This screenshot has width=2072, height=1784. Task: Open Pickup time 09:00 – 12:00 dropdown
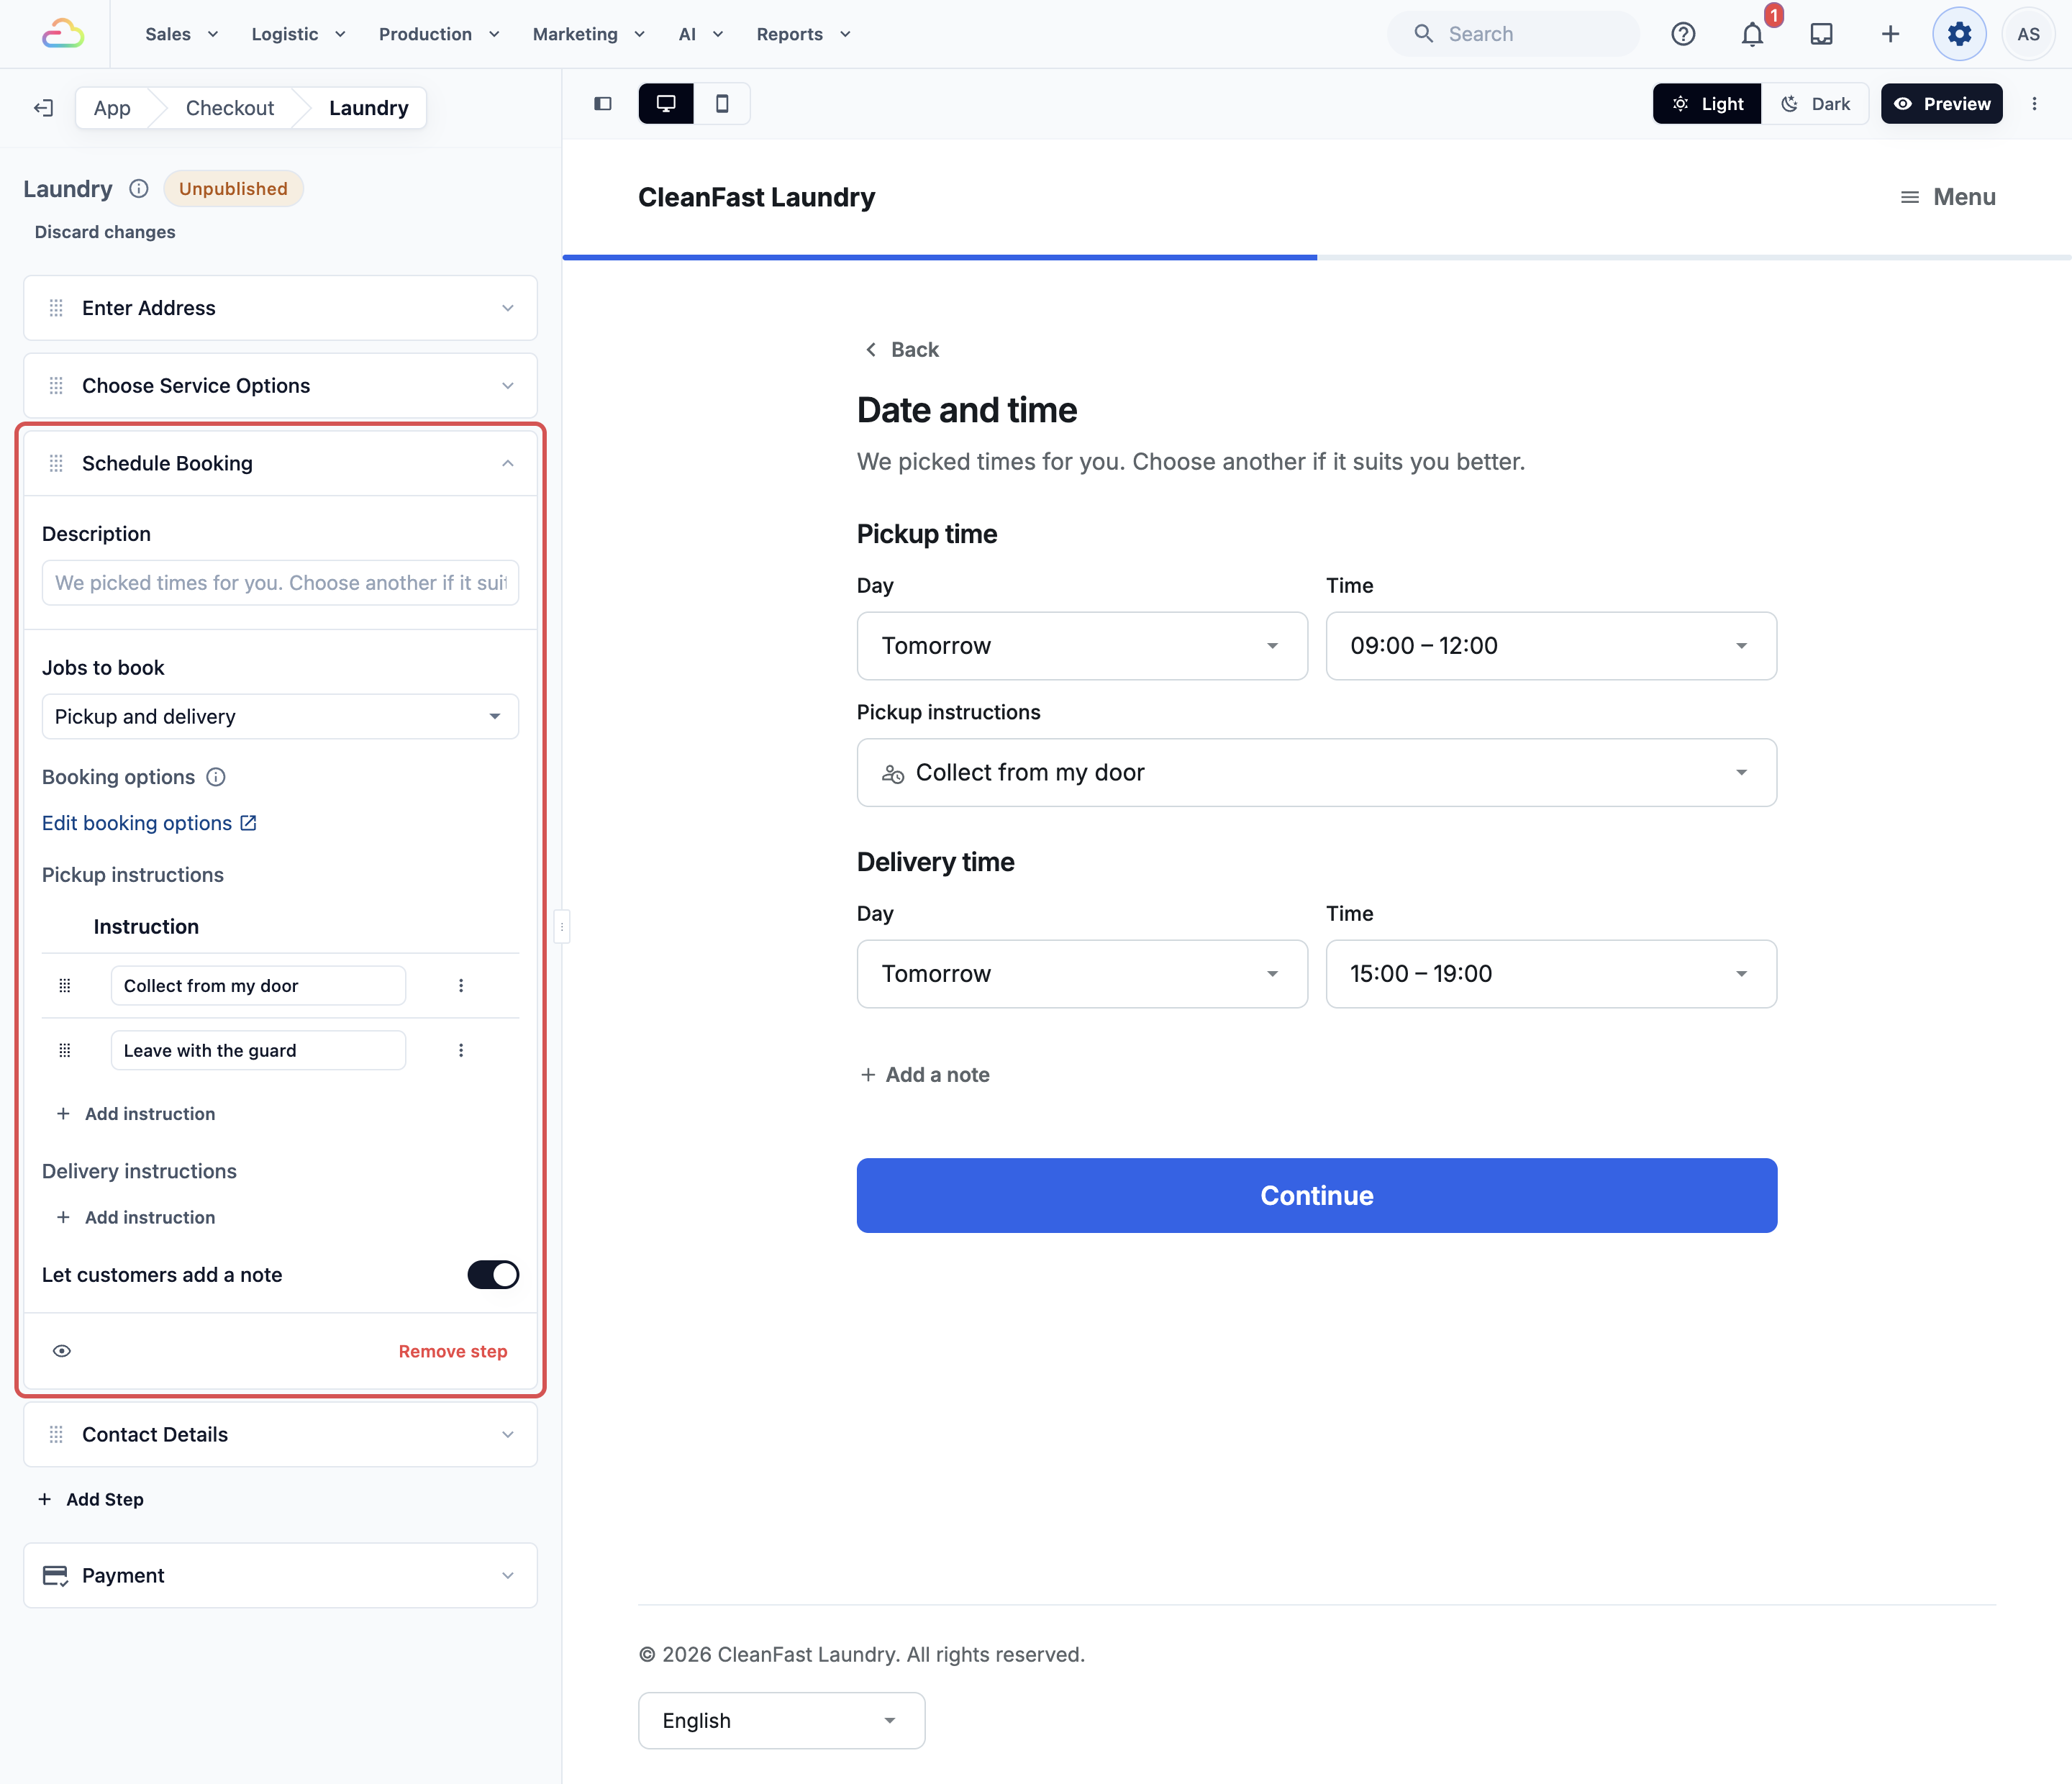pyautogui.click(x=1551, y=646)
